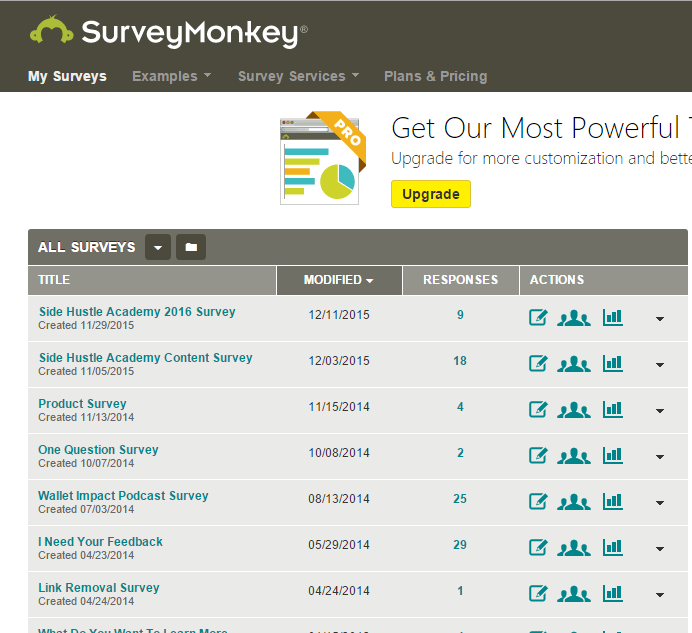
Task: Sort by the Responses column header
Action: pyautogui.click(x=460, y=280)
